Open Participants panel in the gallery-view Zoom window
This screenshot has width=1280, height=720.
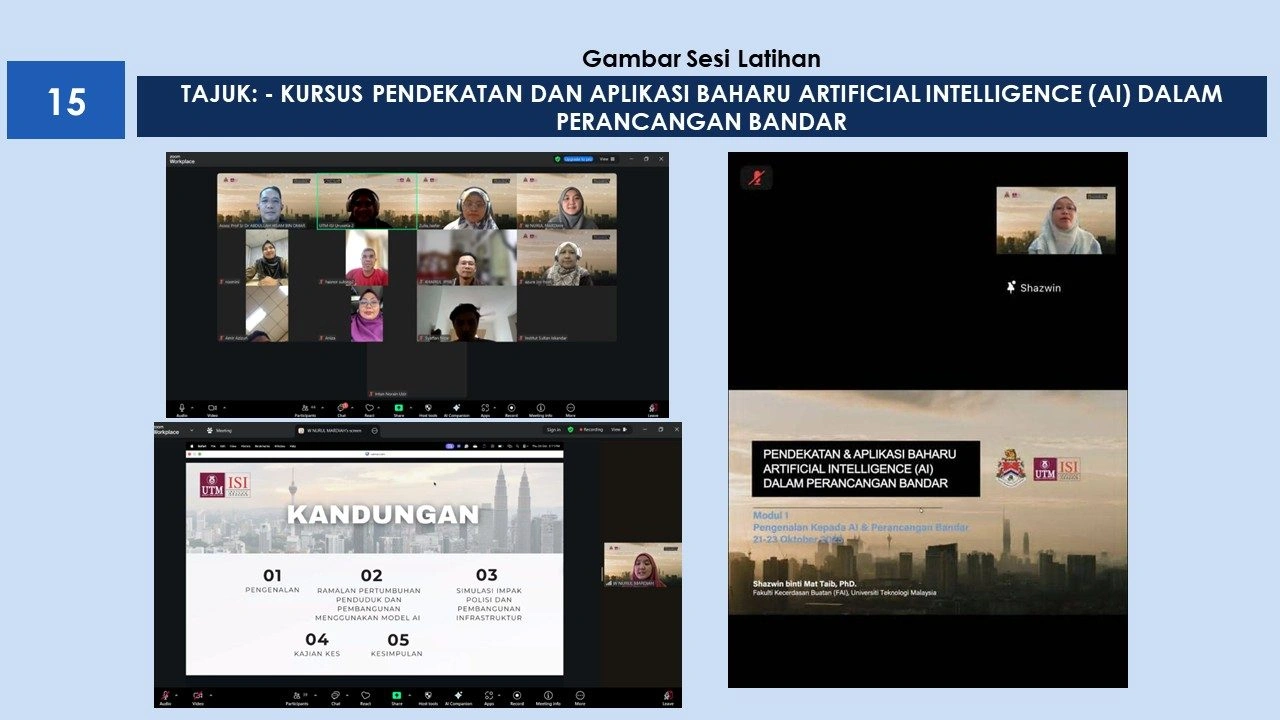[304, 408]
